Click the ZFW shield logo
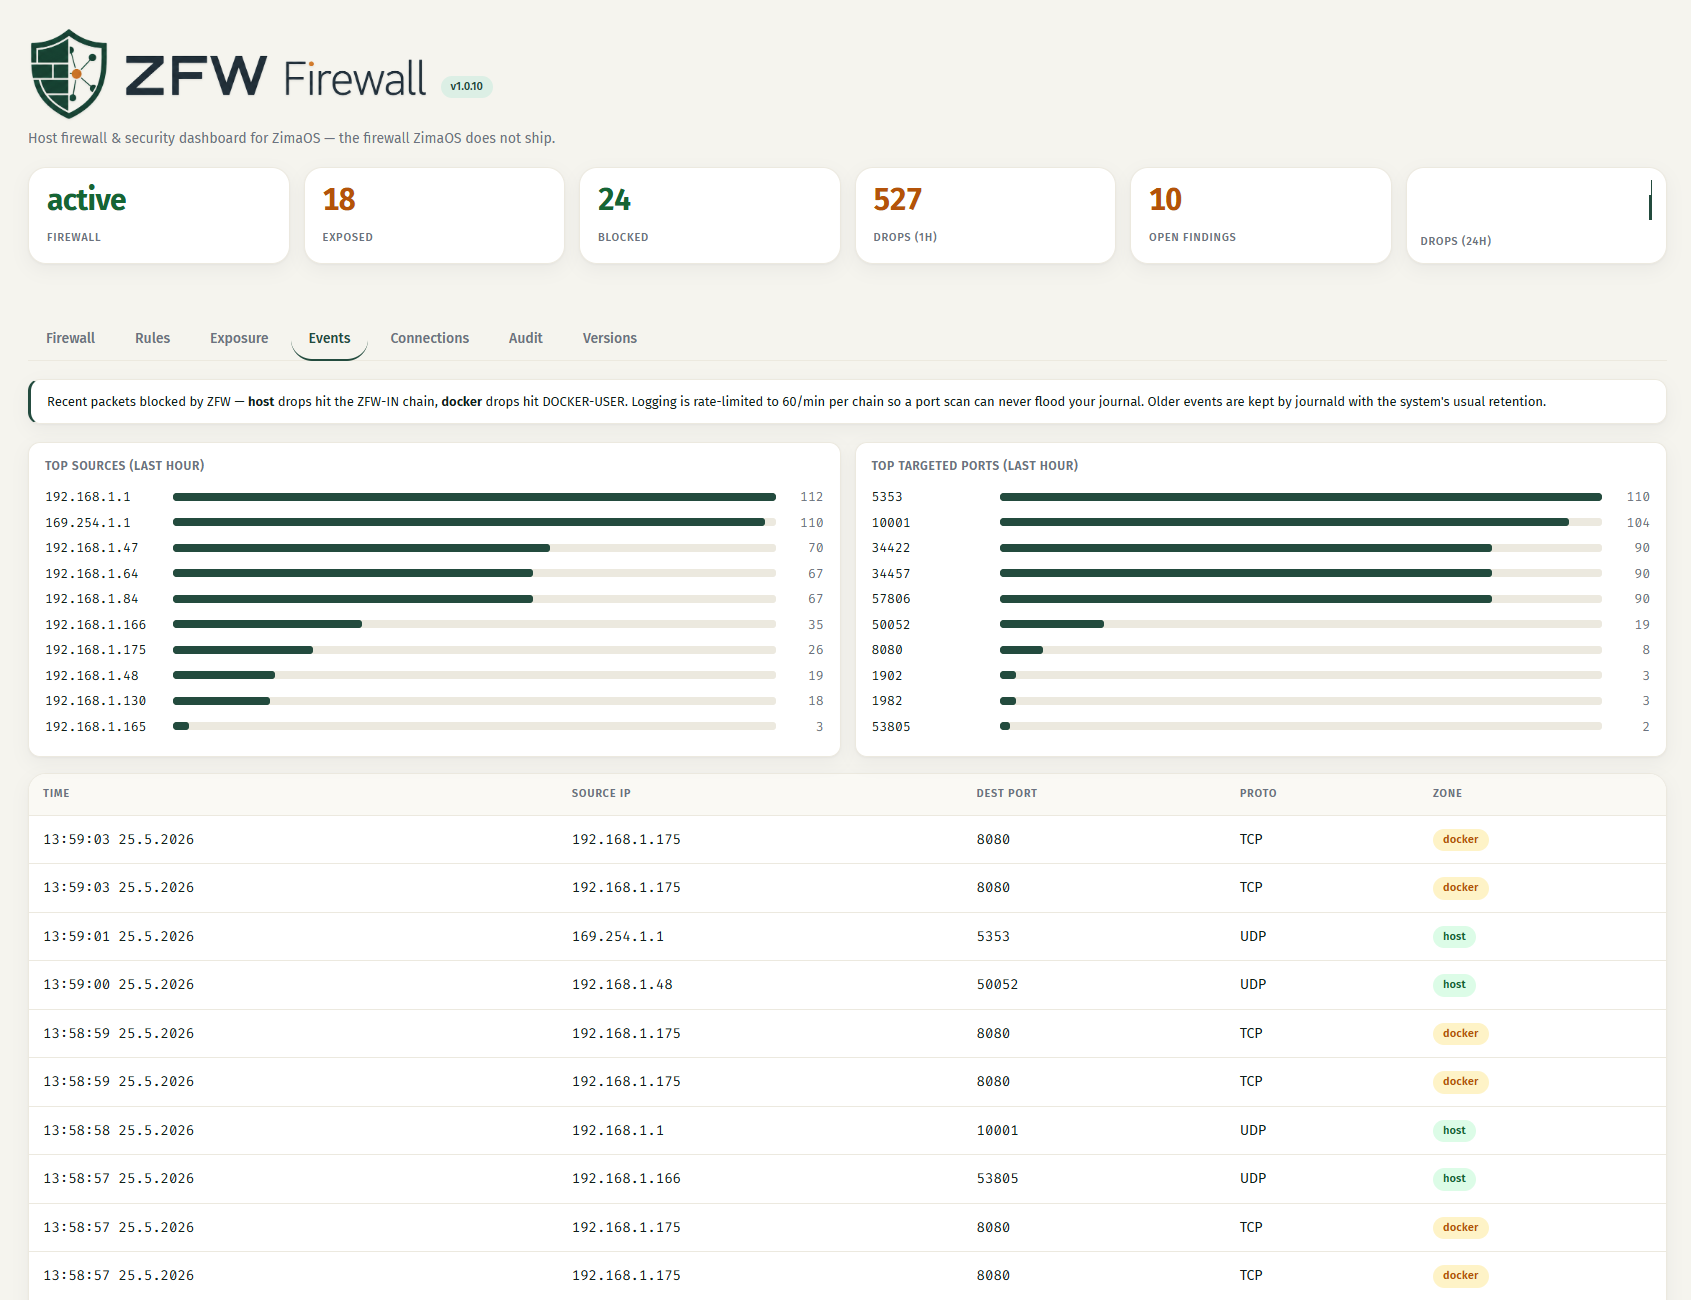This screenshot has height=1300, width=1691. 69,74
